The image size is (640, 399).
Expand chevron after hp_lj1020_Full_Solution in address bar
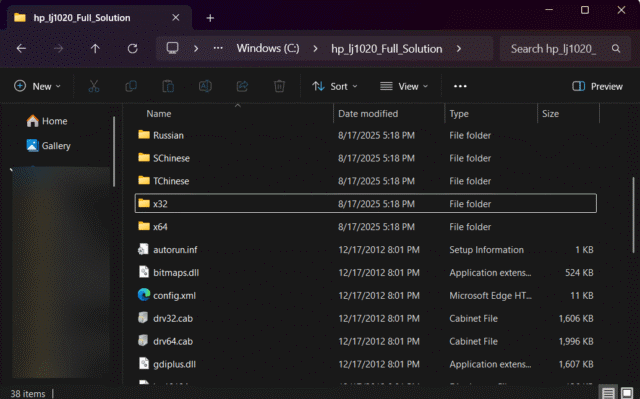pos(459,49)
